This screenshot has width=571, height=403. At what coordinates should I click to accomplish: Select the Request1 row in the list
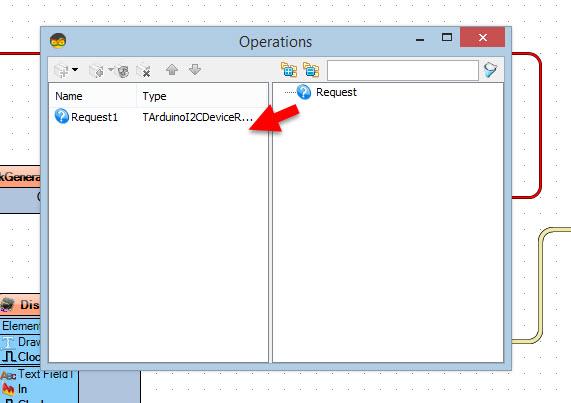[158, 117]
